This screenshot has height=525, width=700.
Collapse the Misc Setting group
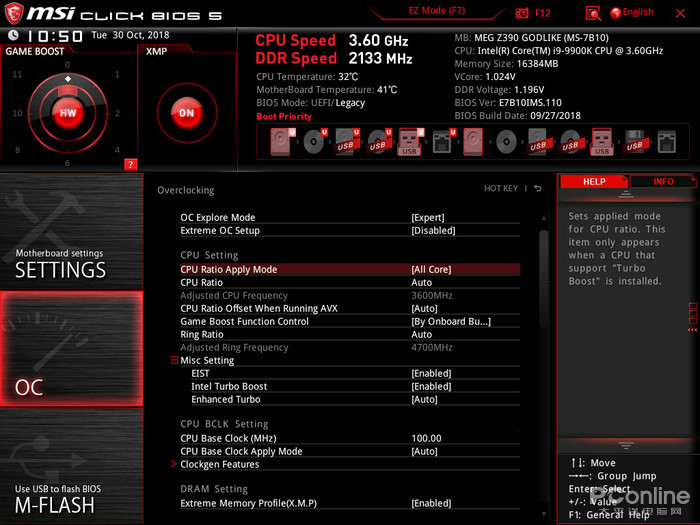click(x=174, y=360)
